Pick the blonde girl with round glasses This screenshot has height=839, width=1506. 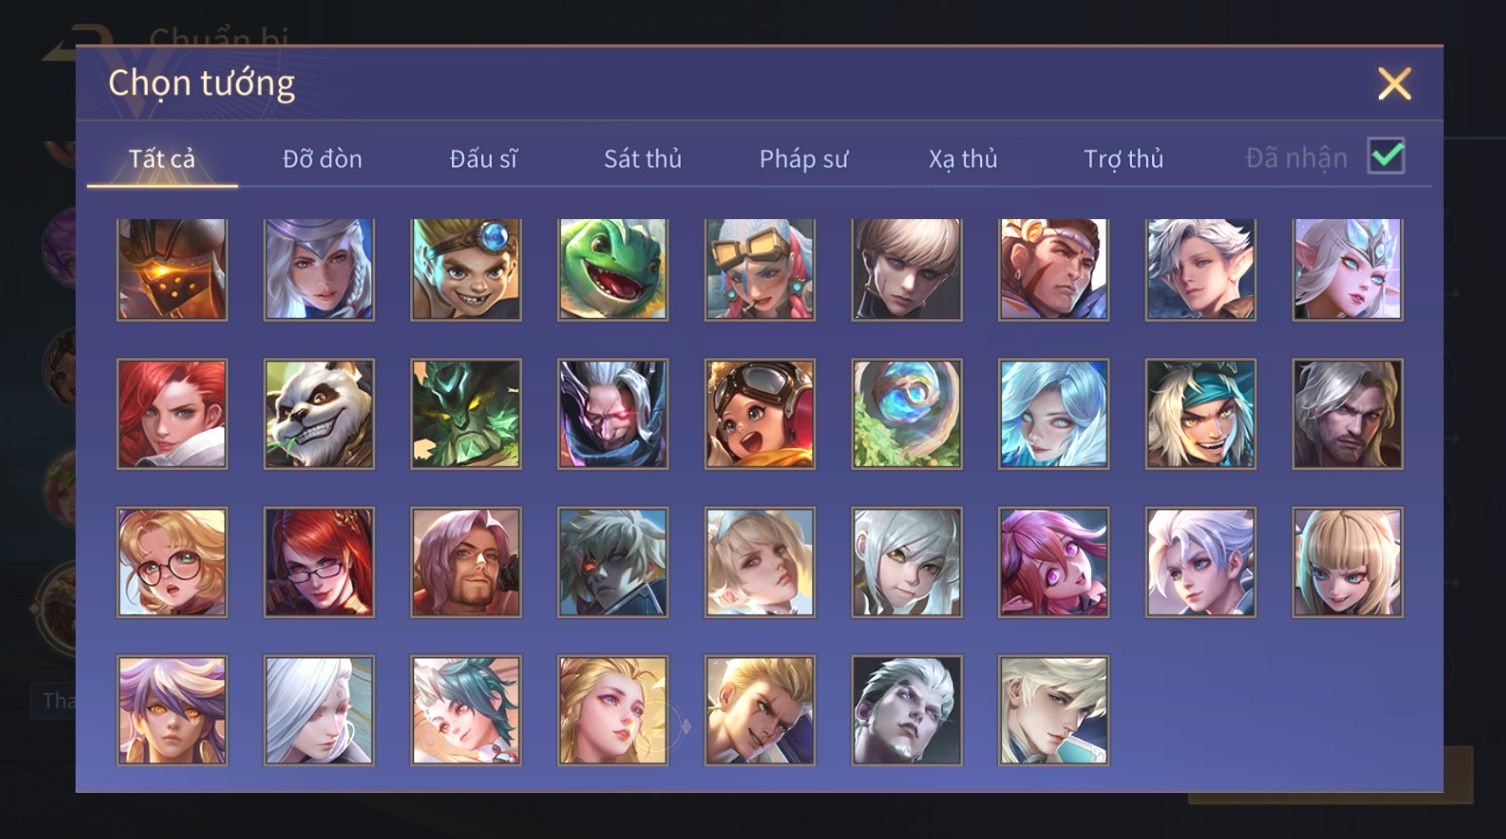[172, 562]
